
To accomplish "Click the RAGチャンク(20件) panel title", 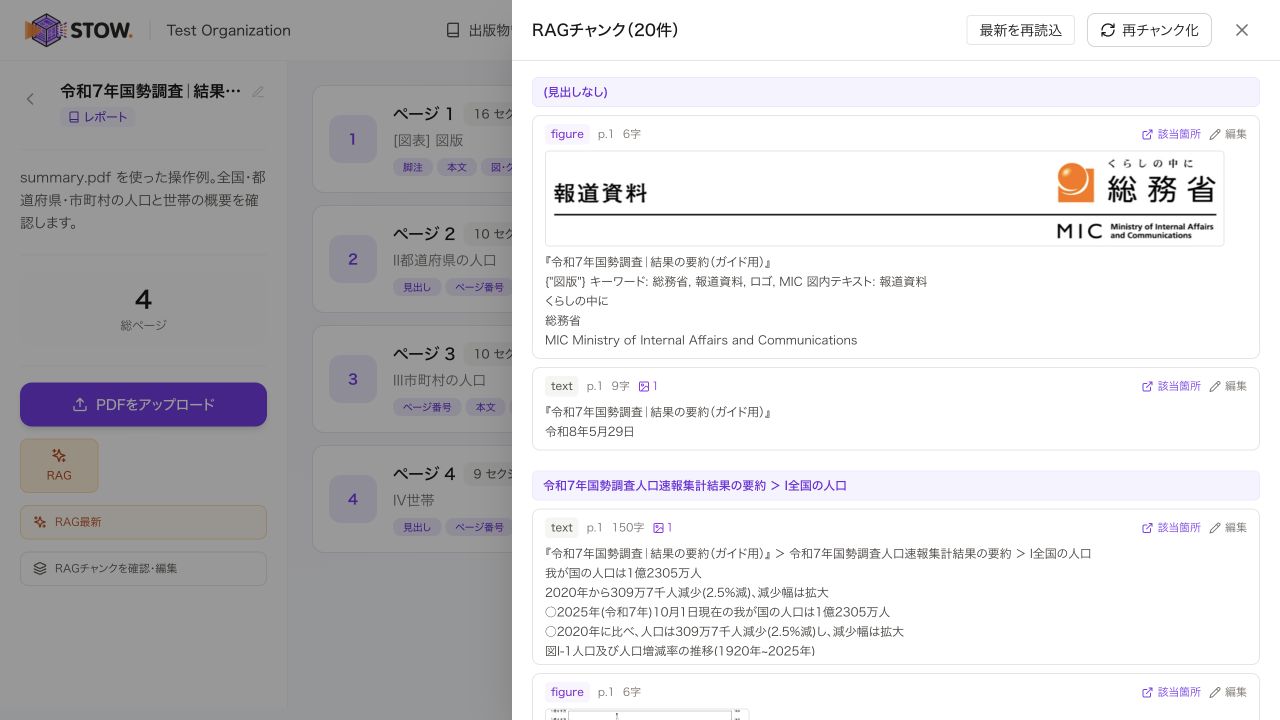I will (605, 30).
